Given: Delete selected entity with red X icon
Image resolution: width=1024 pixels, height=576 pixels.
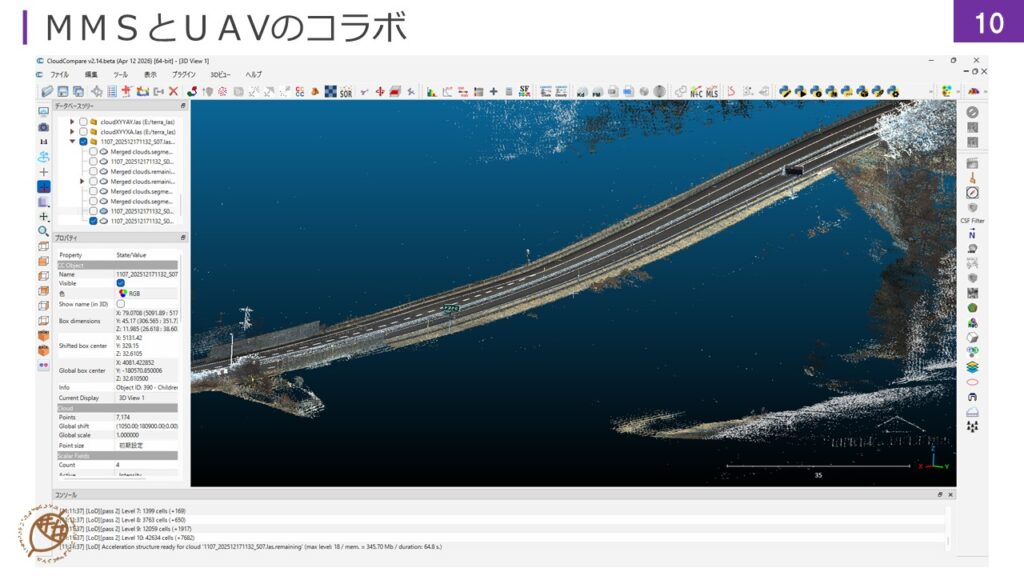Looking at the screenshot, I should pyautogui.click(x=173, y=91).
